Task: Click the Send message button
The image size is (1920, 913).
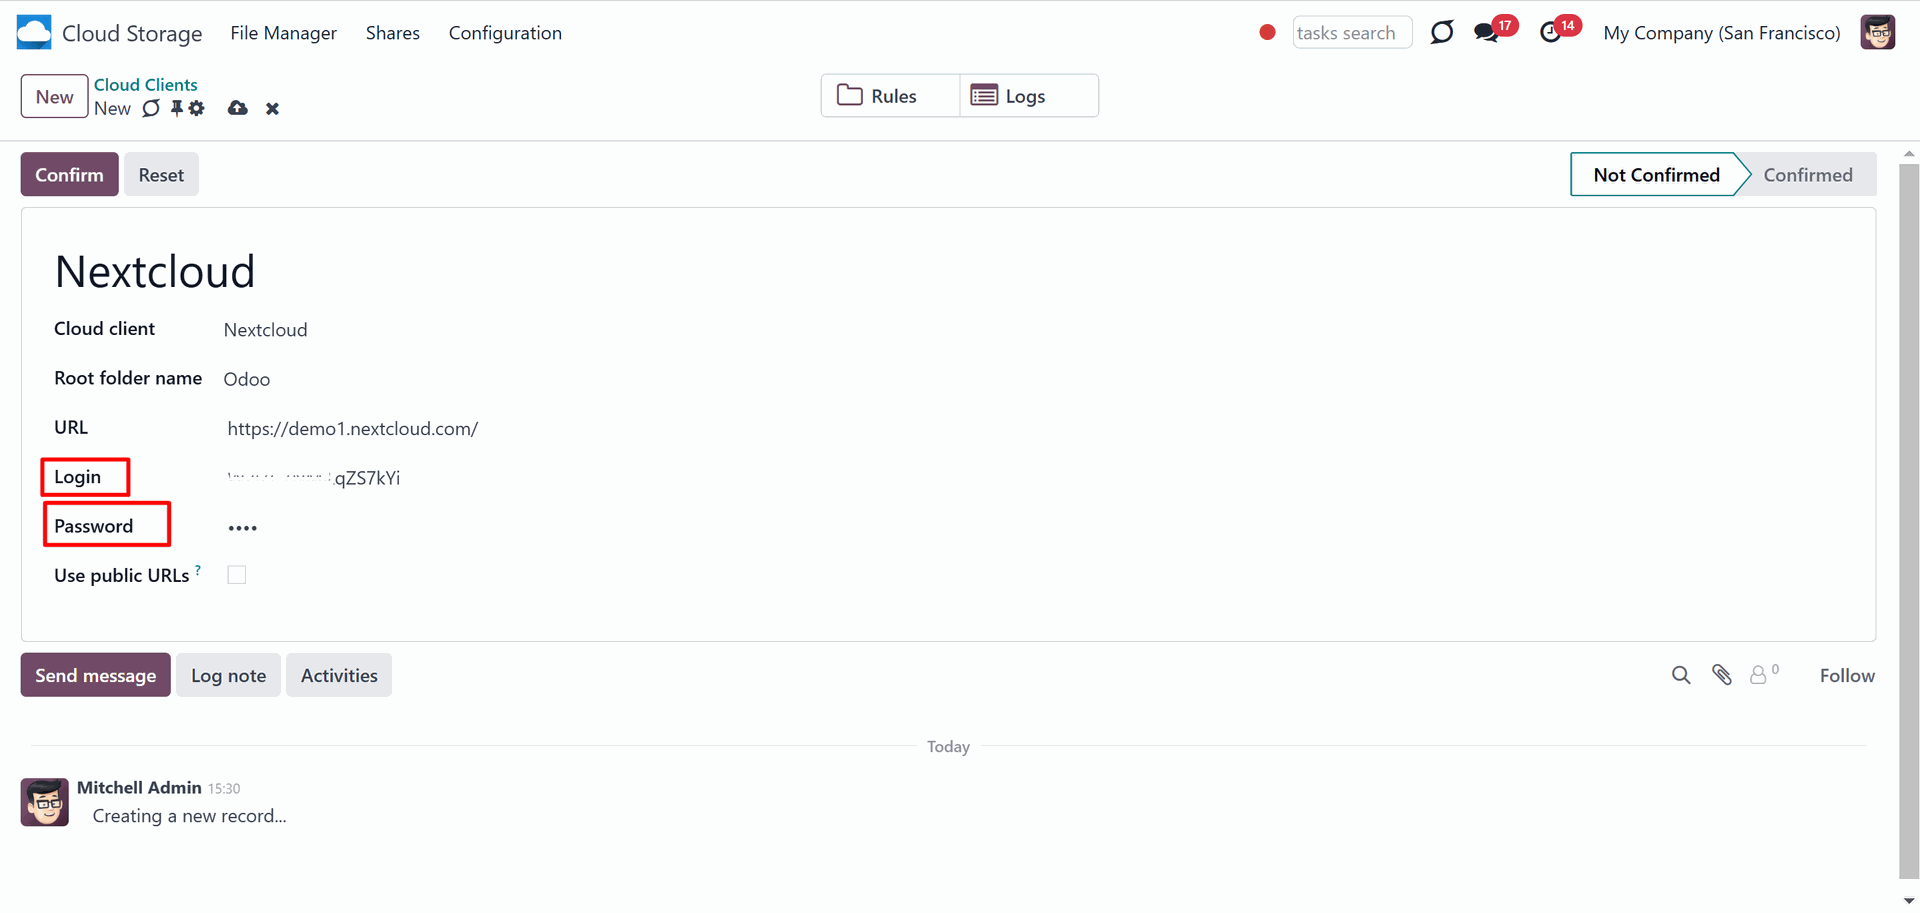Action: point(96,675)
